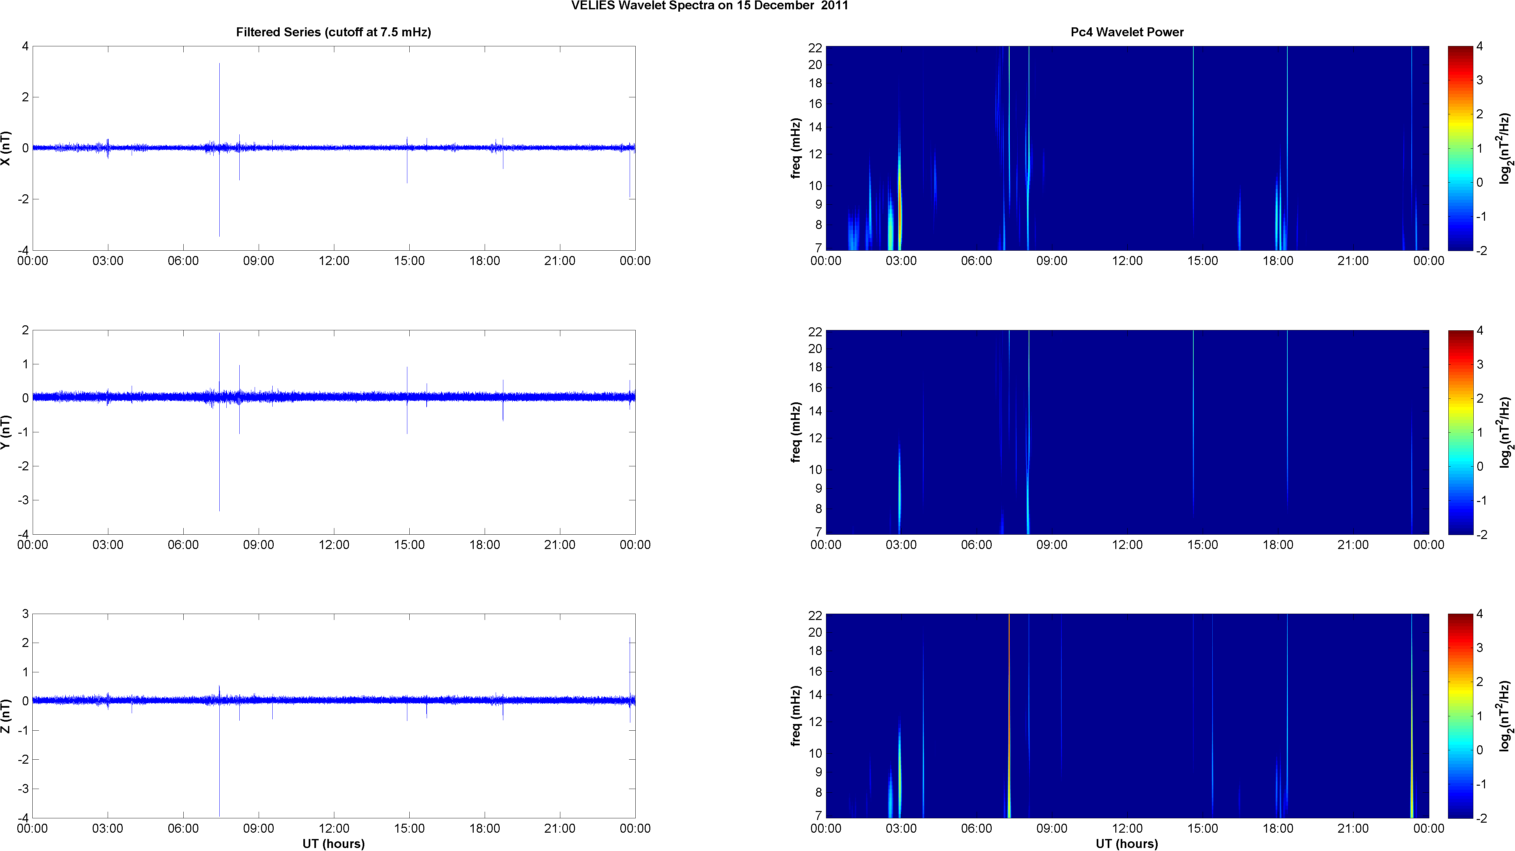Screen dimensions: 1515x851
Task: Select the Filtered Series plot title
Action: pyautogui.click(x=333, y=32)
